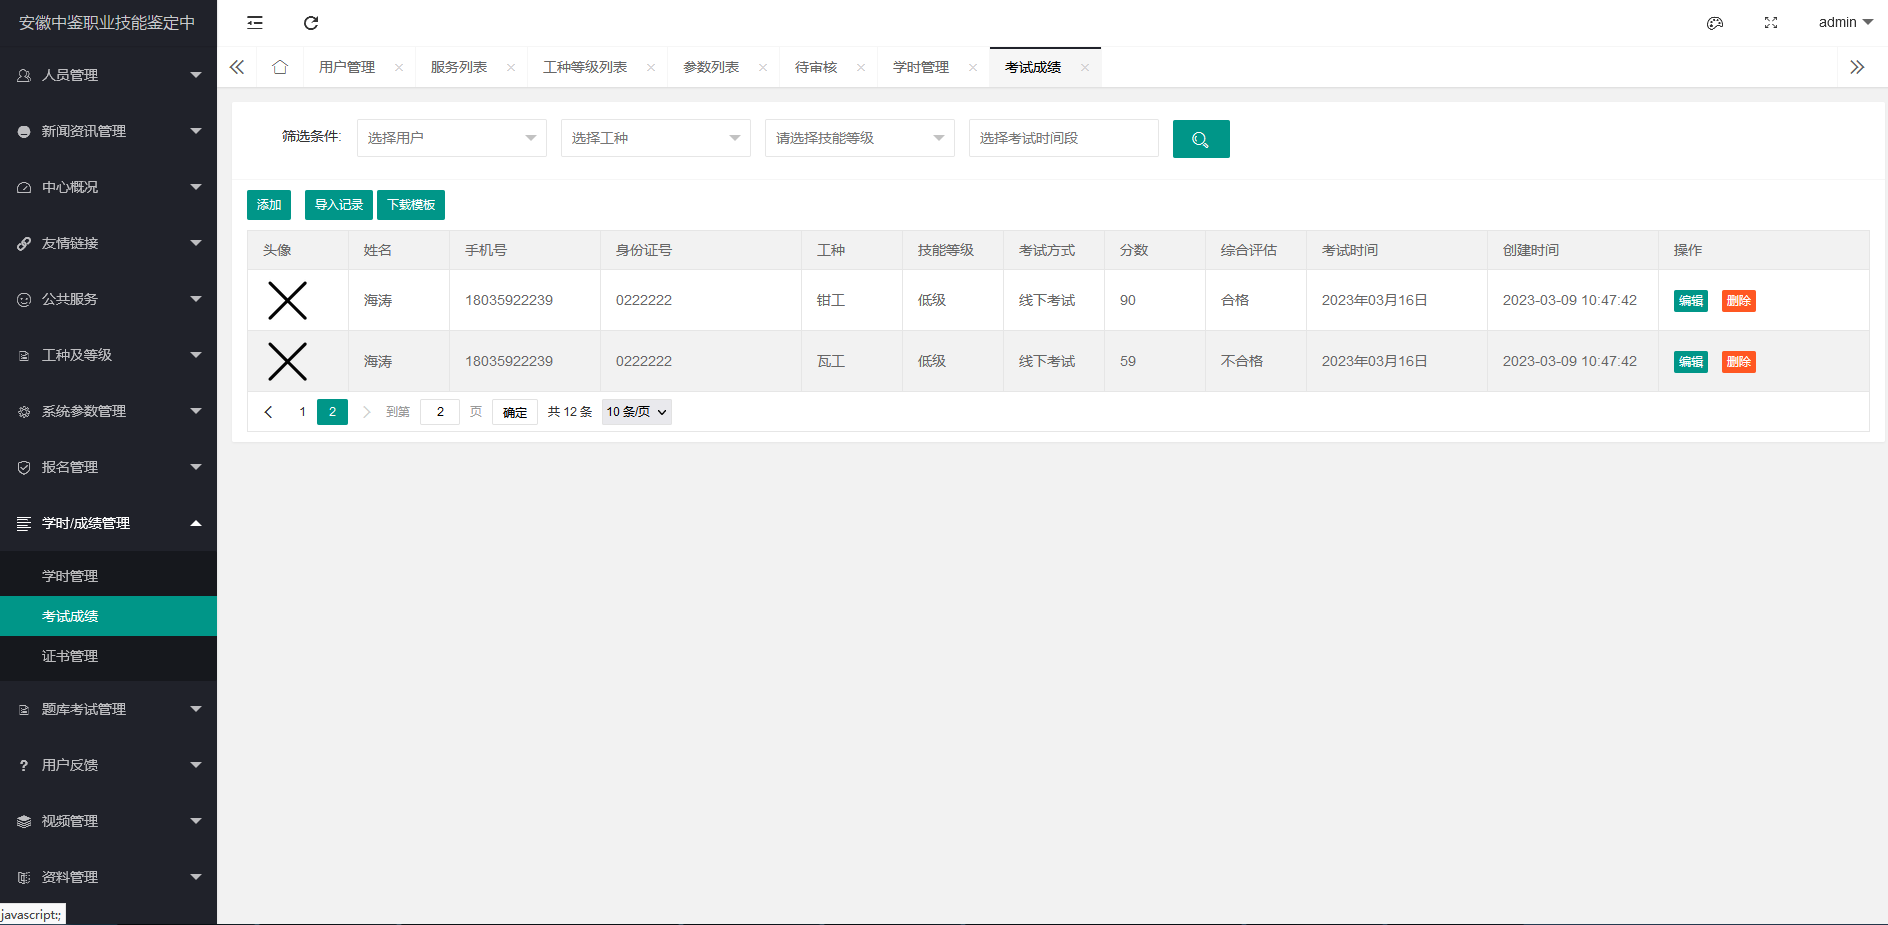1888x925 pixels.
Task: Edit the 钳工 score row
Action: coord(1691,301)
